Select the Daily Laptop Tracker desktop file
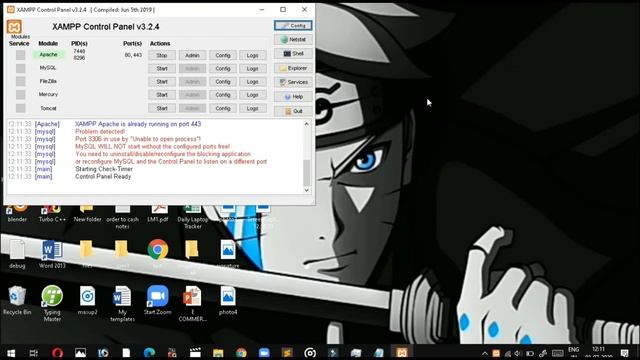This screenshot has width=640, height=360. pyautogui.click(x=193, y=218)
